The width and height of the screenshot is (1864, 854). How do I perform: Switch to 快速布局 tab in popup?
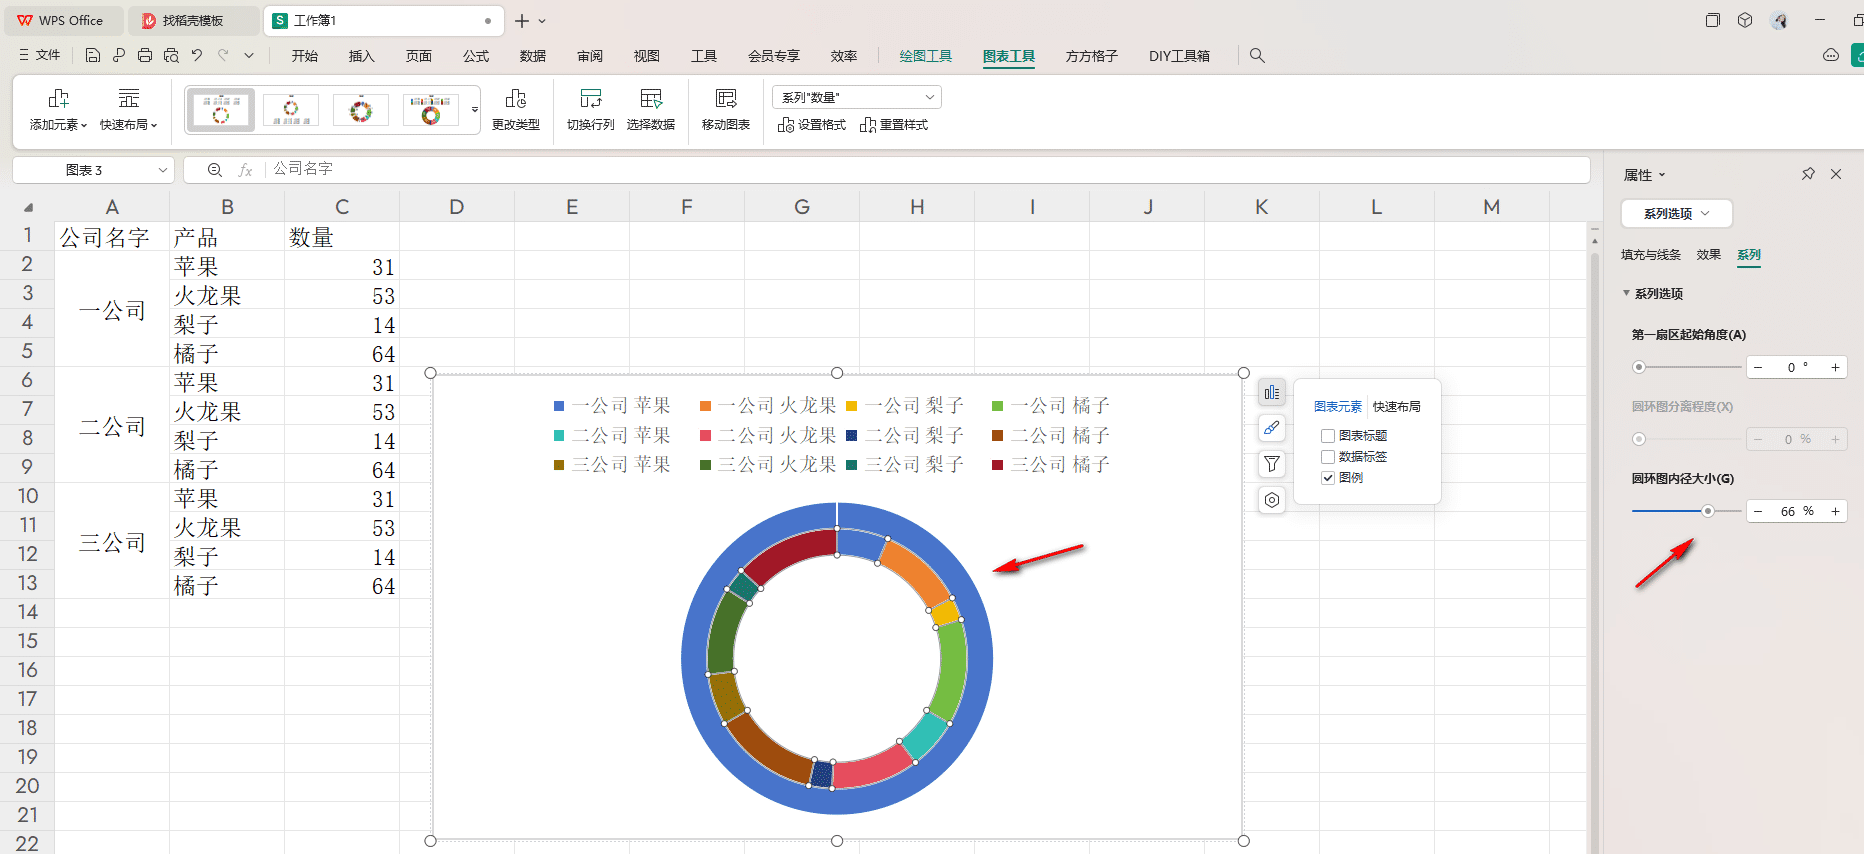[1396, 407]
